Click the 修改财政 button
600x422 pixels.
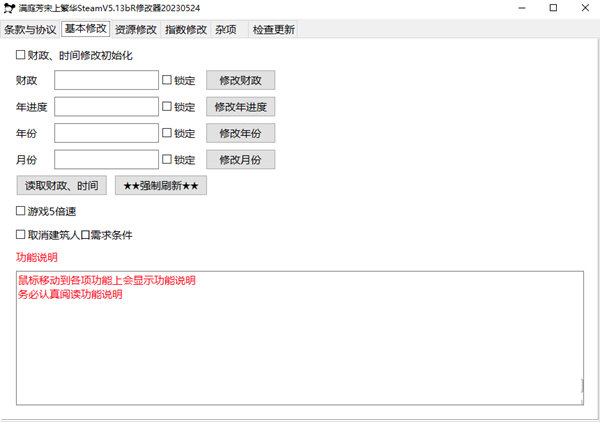point(240,81)
